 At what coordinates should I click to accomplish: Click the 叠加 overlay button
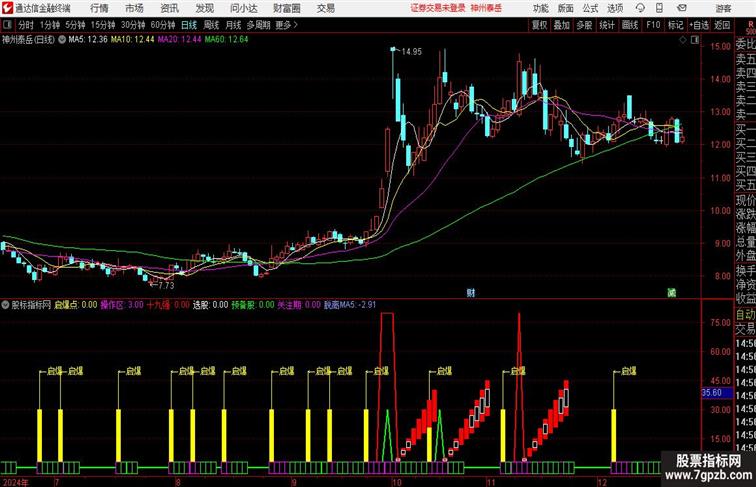pos(562,25)
